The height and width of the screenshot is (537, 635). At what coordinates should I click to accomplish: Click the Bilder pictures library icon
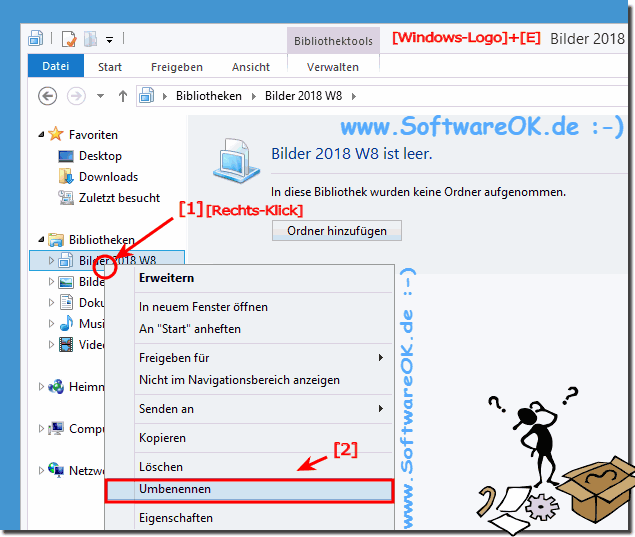pyautogui.click(x=66, y=282)
